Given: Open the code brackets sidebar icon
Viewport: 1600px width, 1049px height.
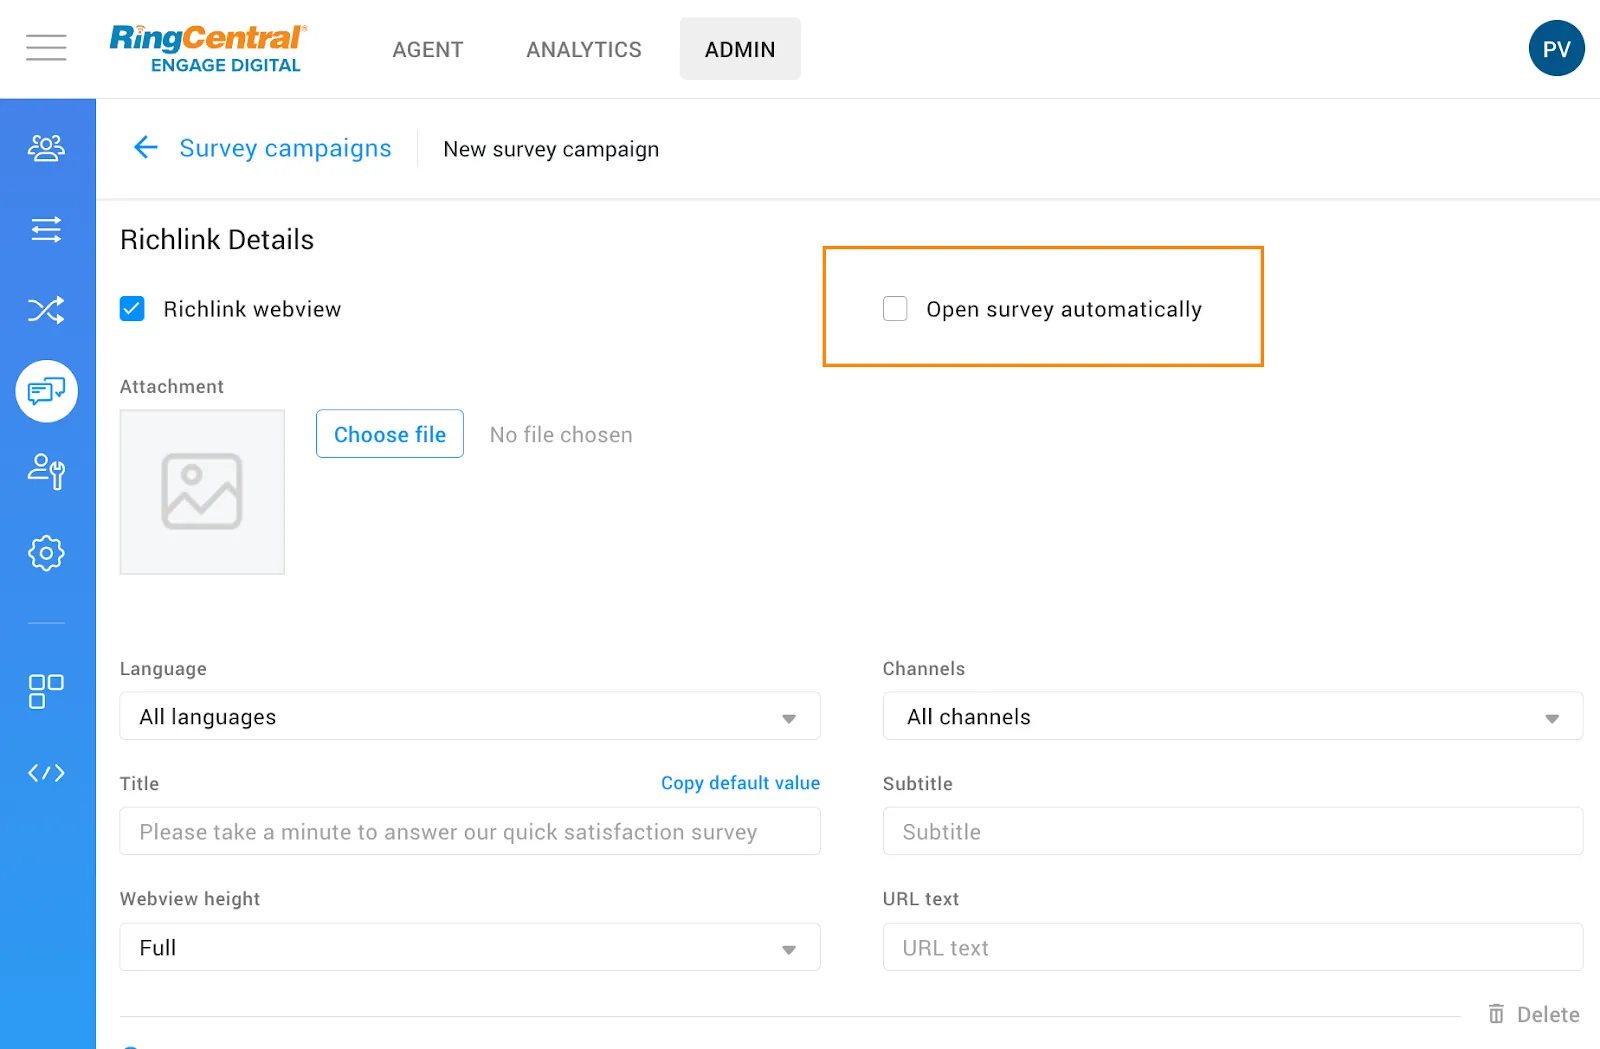Looking at the screenshot, I should point(46,773).
